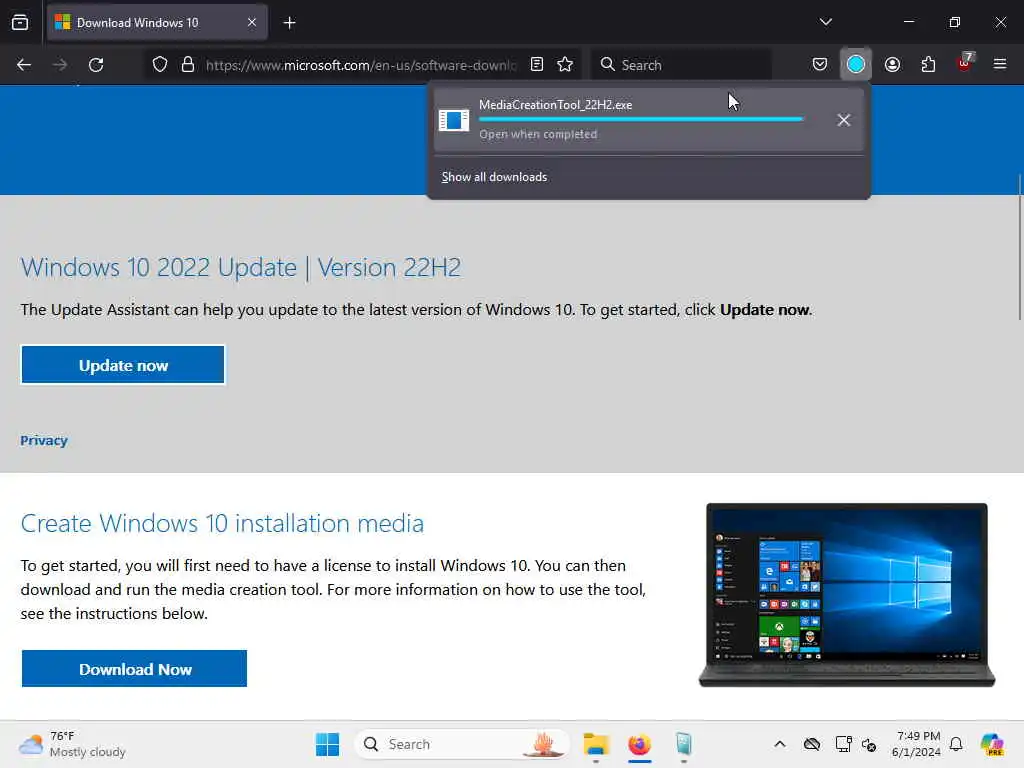Focus the Firefox Search box
1024x768 pixels.
coord(682,65)
